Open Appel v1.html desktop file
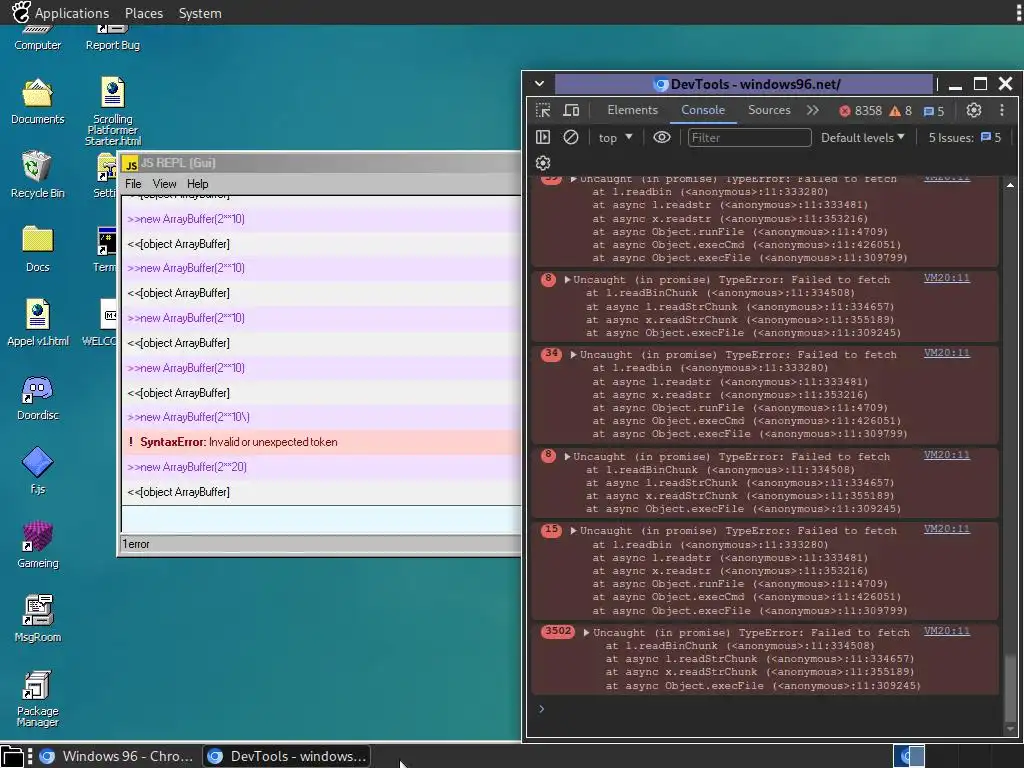1024x768 pixels. pyautogui.click(x=37, y=323)
